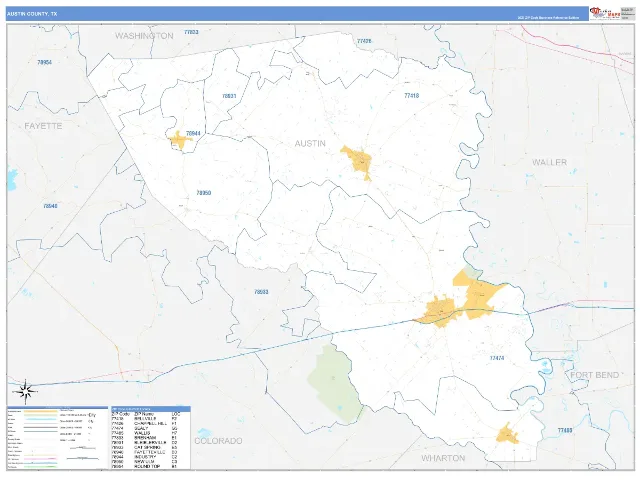
Task: Click ZIP code label 78940
Action: pos(50,206)
